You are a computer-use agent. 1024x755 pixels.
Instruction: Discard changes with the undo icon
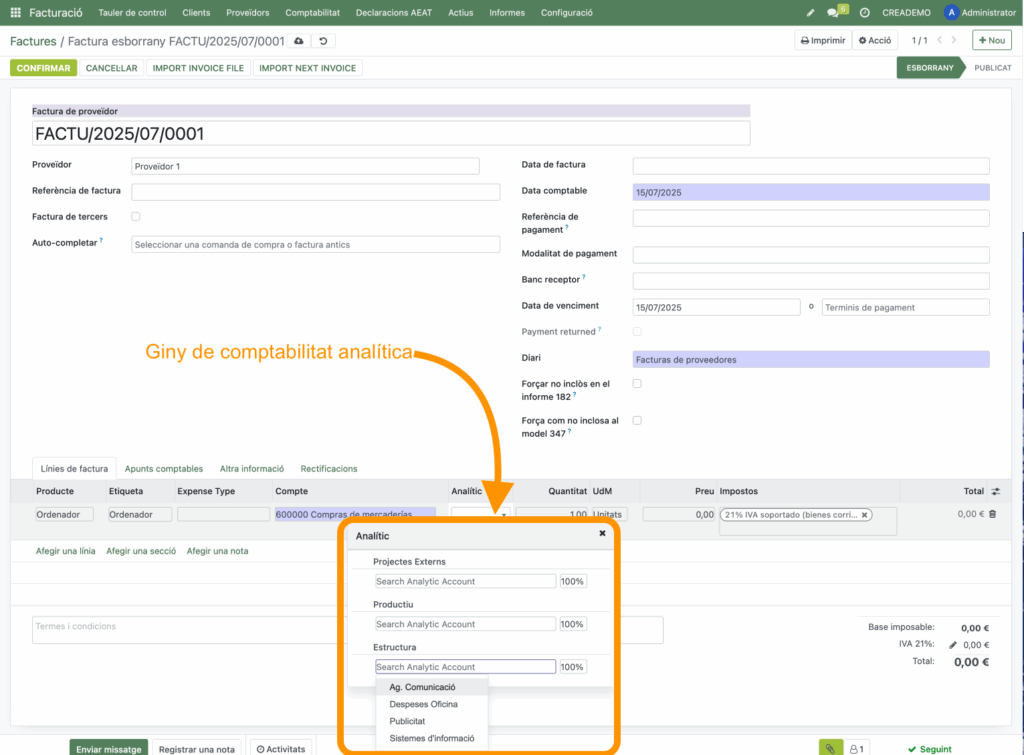(x=322, y=41)
